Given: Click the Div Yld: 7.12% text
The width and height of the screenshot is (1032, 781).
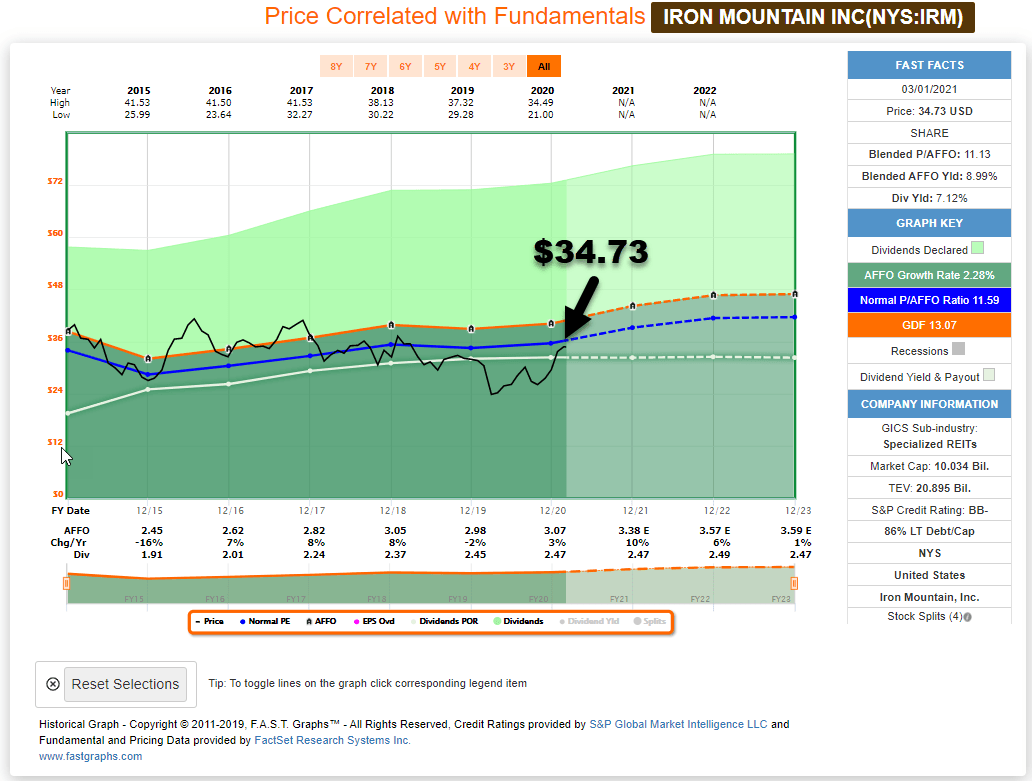Looking at the screenshot, I should point(929,198).
